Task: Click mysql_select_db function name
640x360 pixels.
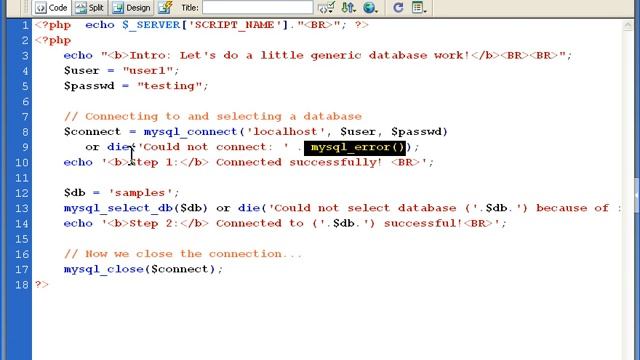Action: [118, 208]
